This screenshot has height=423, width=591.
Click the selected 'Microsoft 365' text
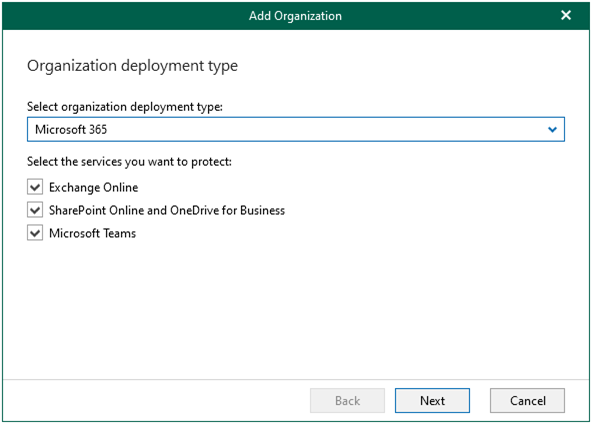click(71, 129)
